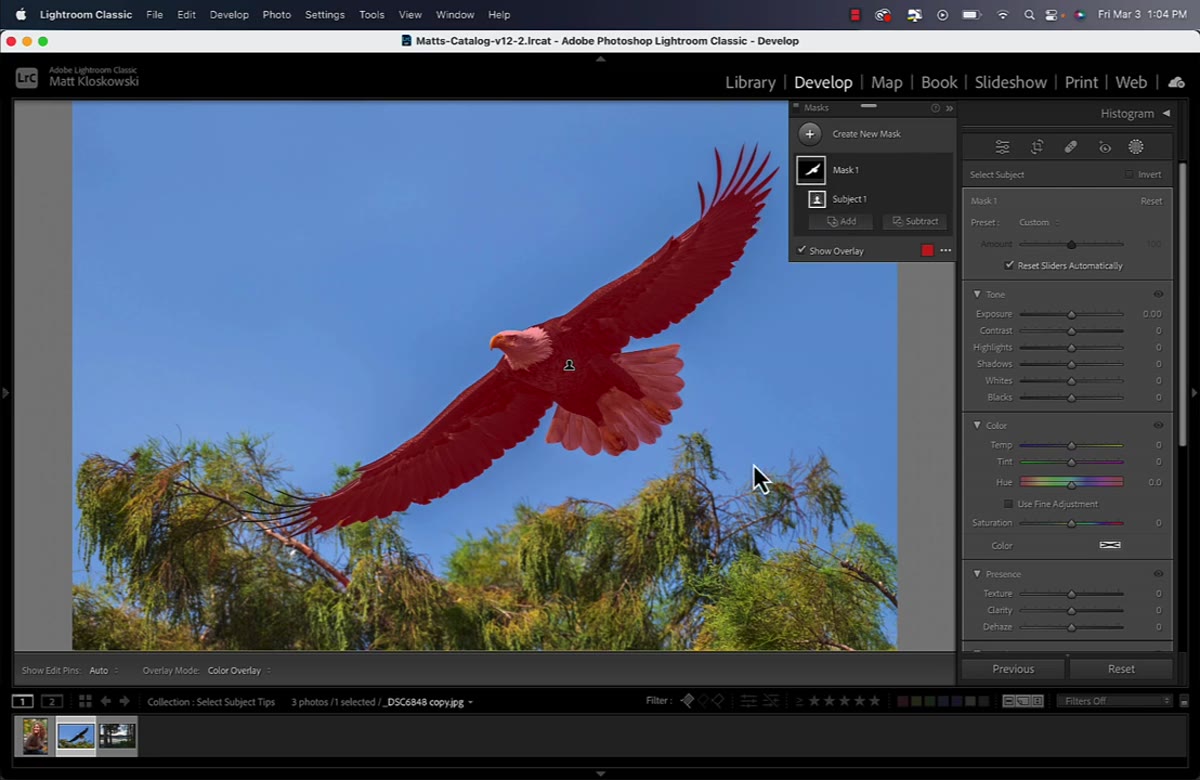
Task: Click the Exposure slider handle
Action: 1071,314
